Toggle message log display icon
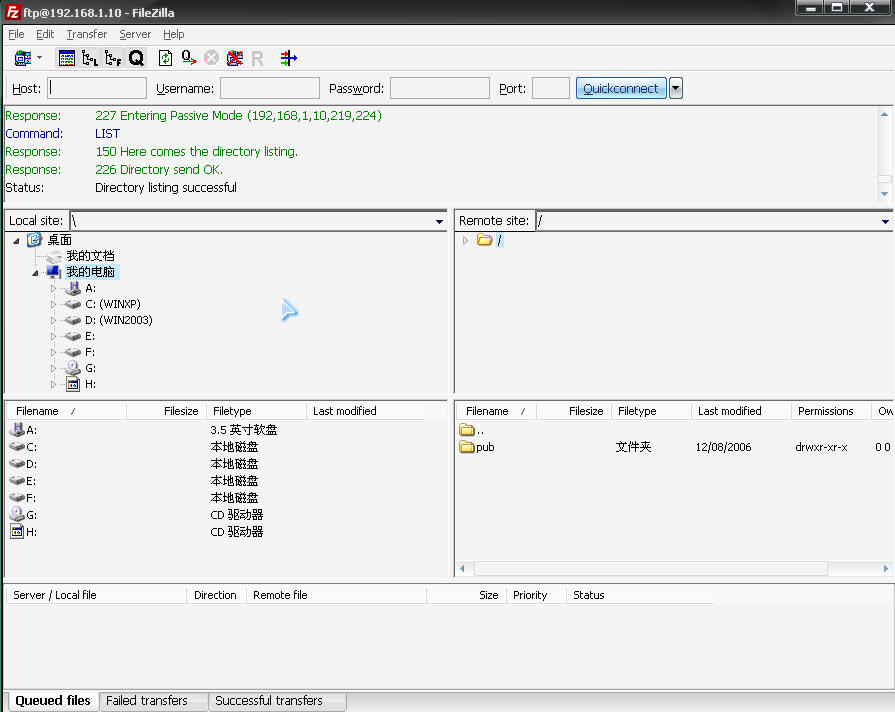 coord(67,58)
